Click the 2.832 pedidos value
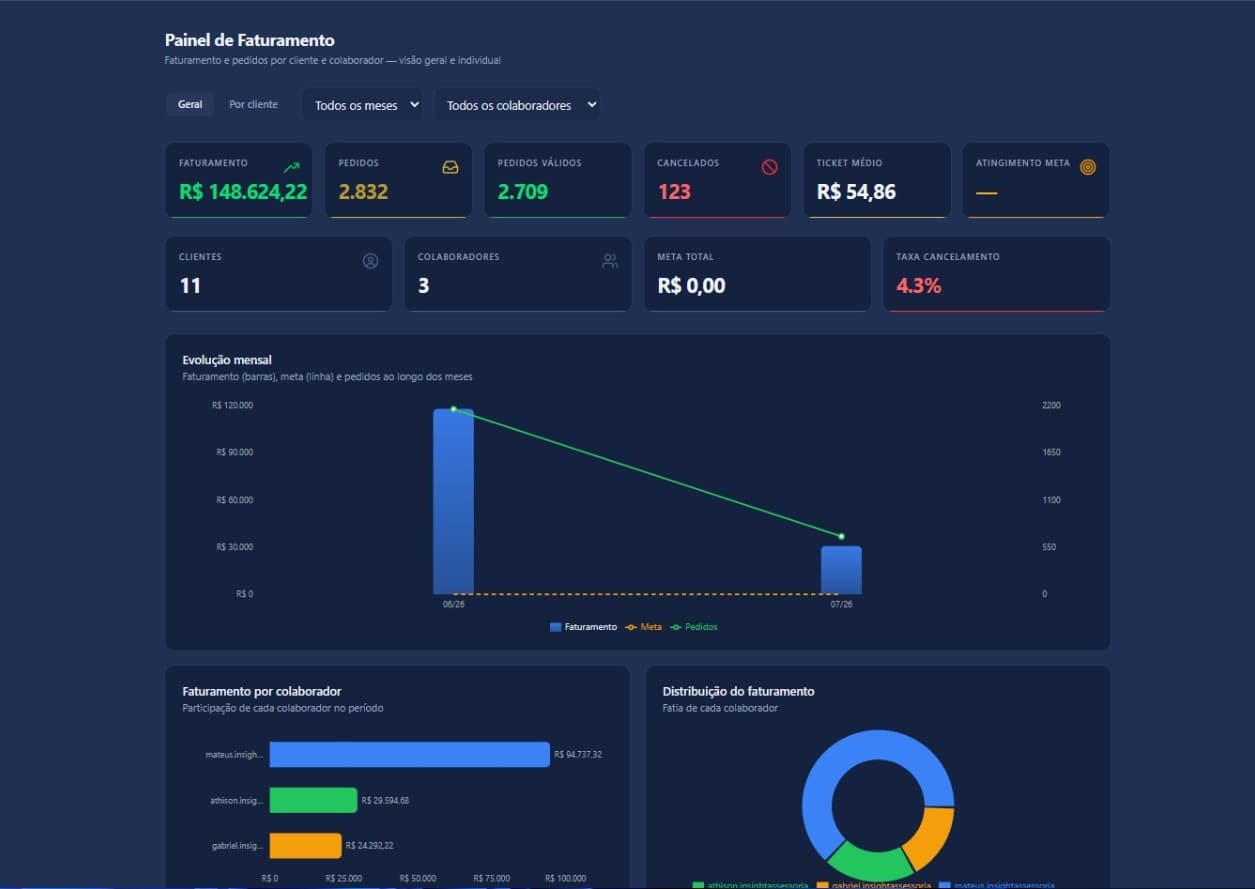This screenshot has width=1255, height=889. coord(363,192)
